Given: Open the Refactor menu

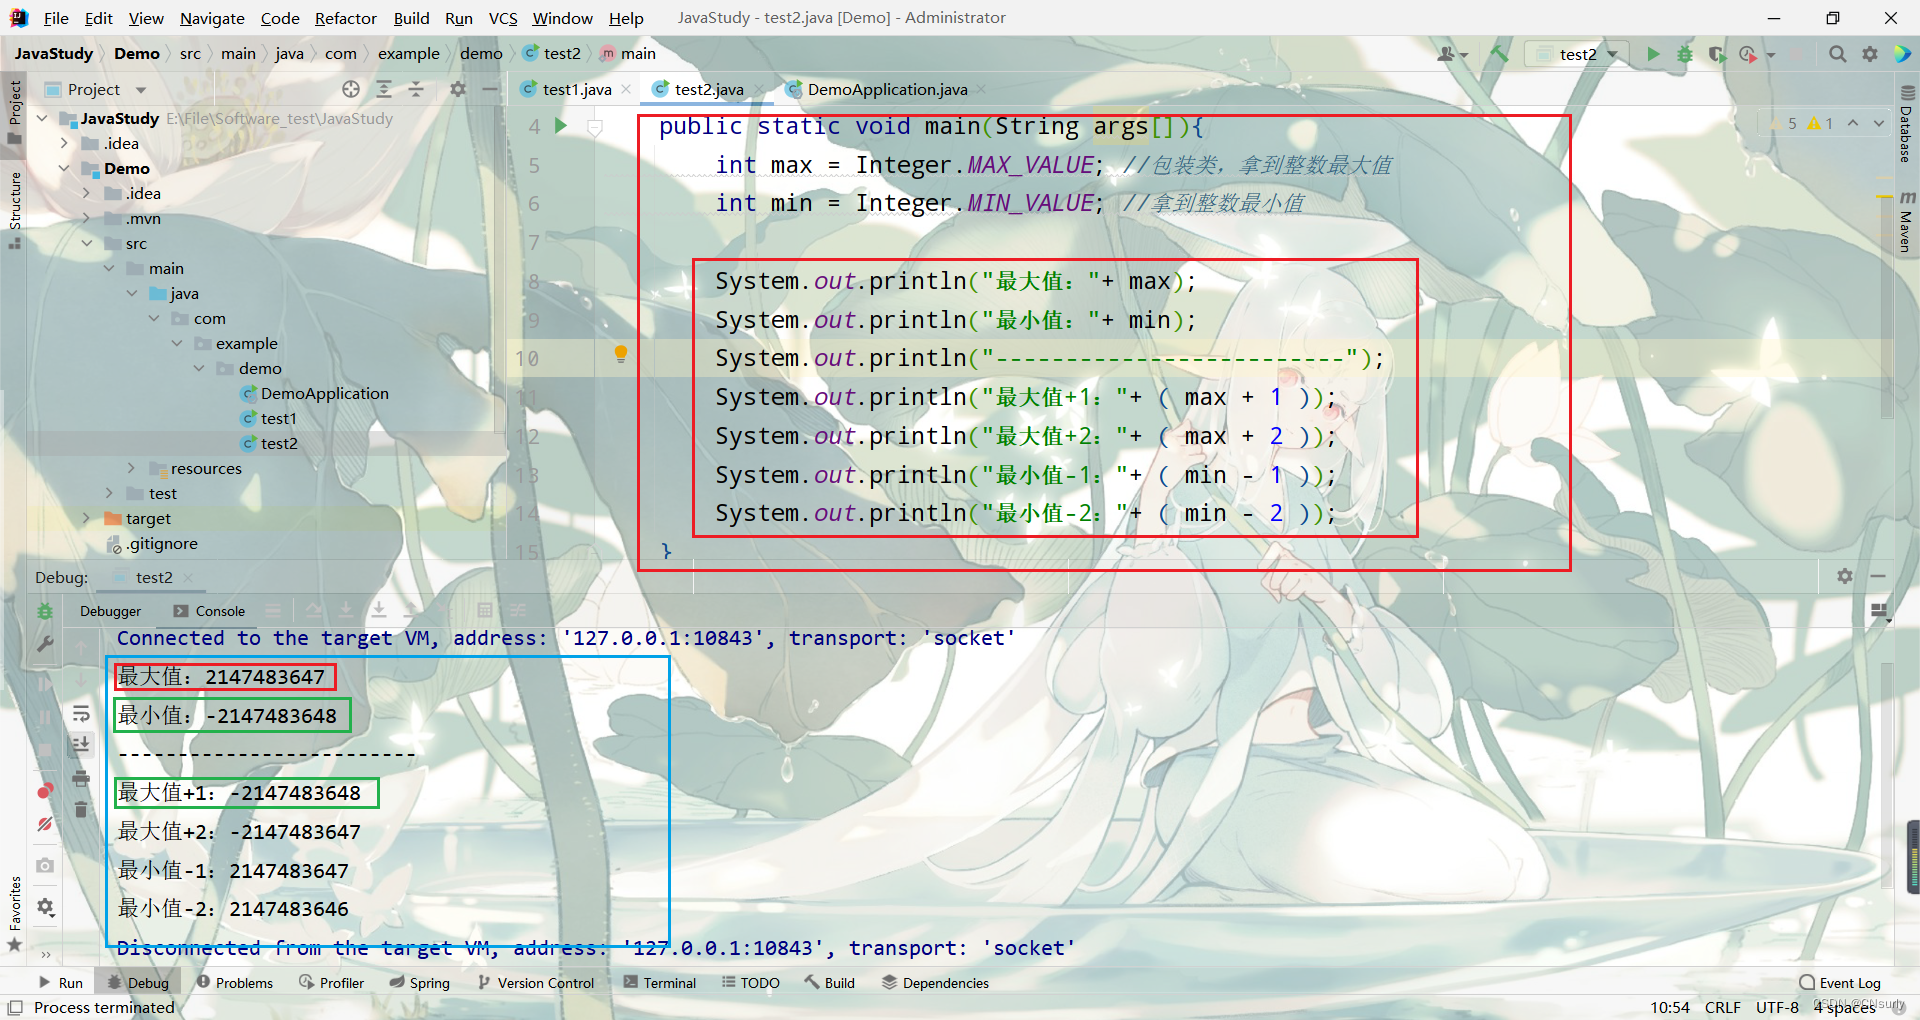Looking at the screenshot, I should click(345, 18).
